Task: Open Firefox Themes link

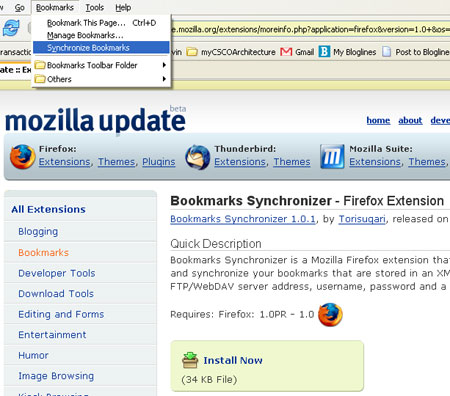Action: click(x=116, y=162)
